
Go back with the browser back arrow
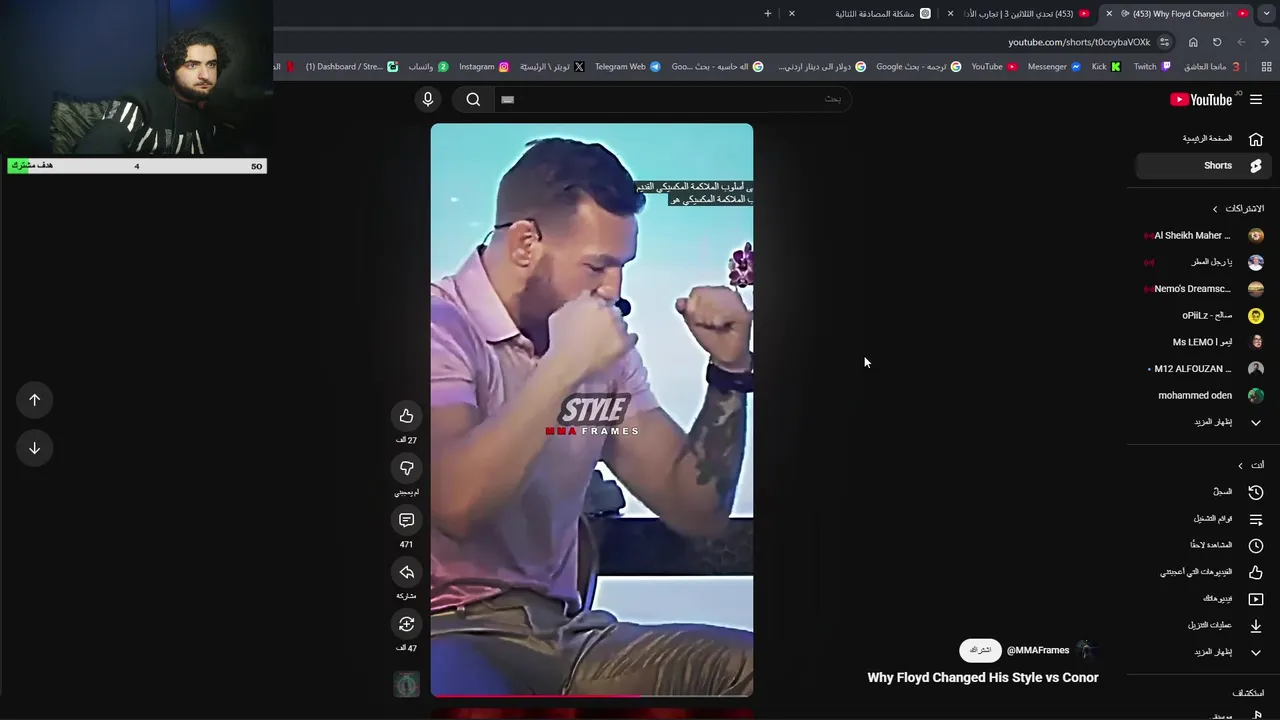pyautogui.click(x=1265, y=42)
